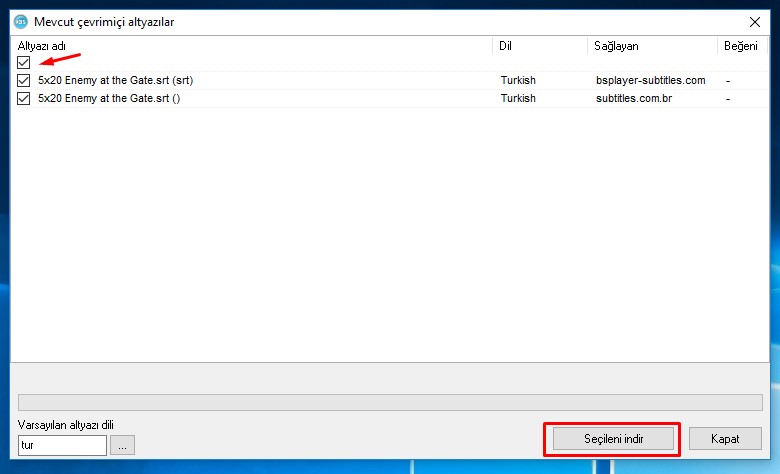
Task: Click the Turkish language cell in the second row
Action: [x=518, y=98]
